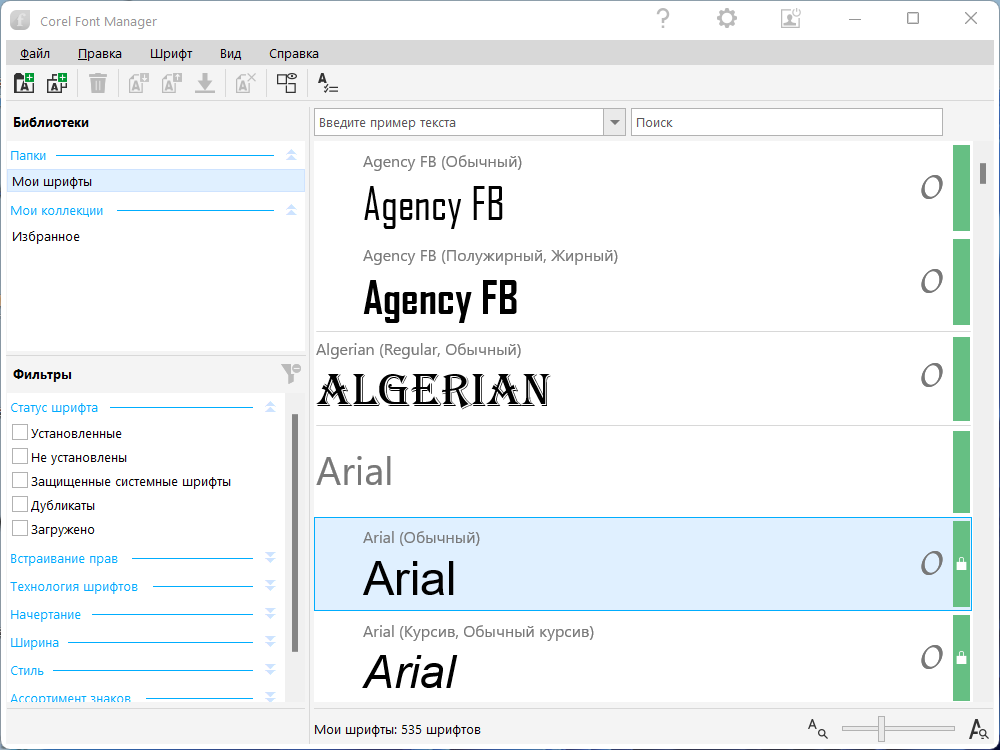Click the OpenType icon for Algerian
Screen dimensions: 1000x750
[932, 375]
